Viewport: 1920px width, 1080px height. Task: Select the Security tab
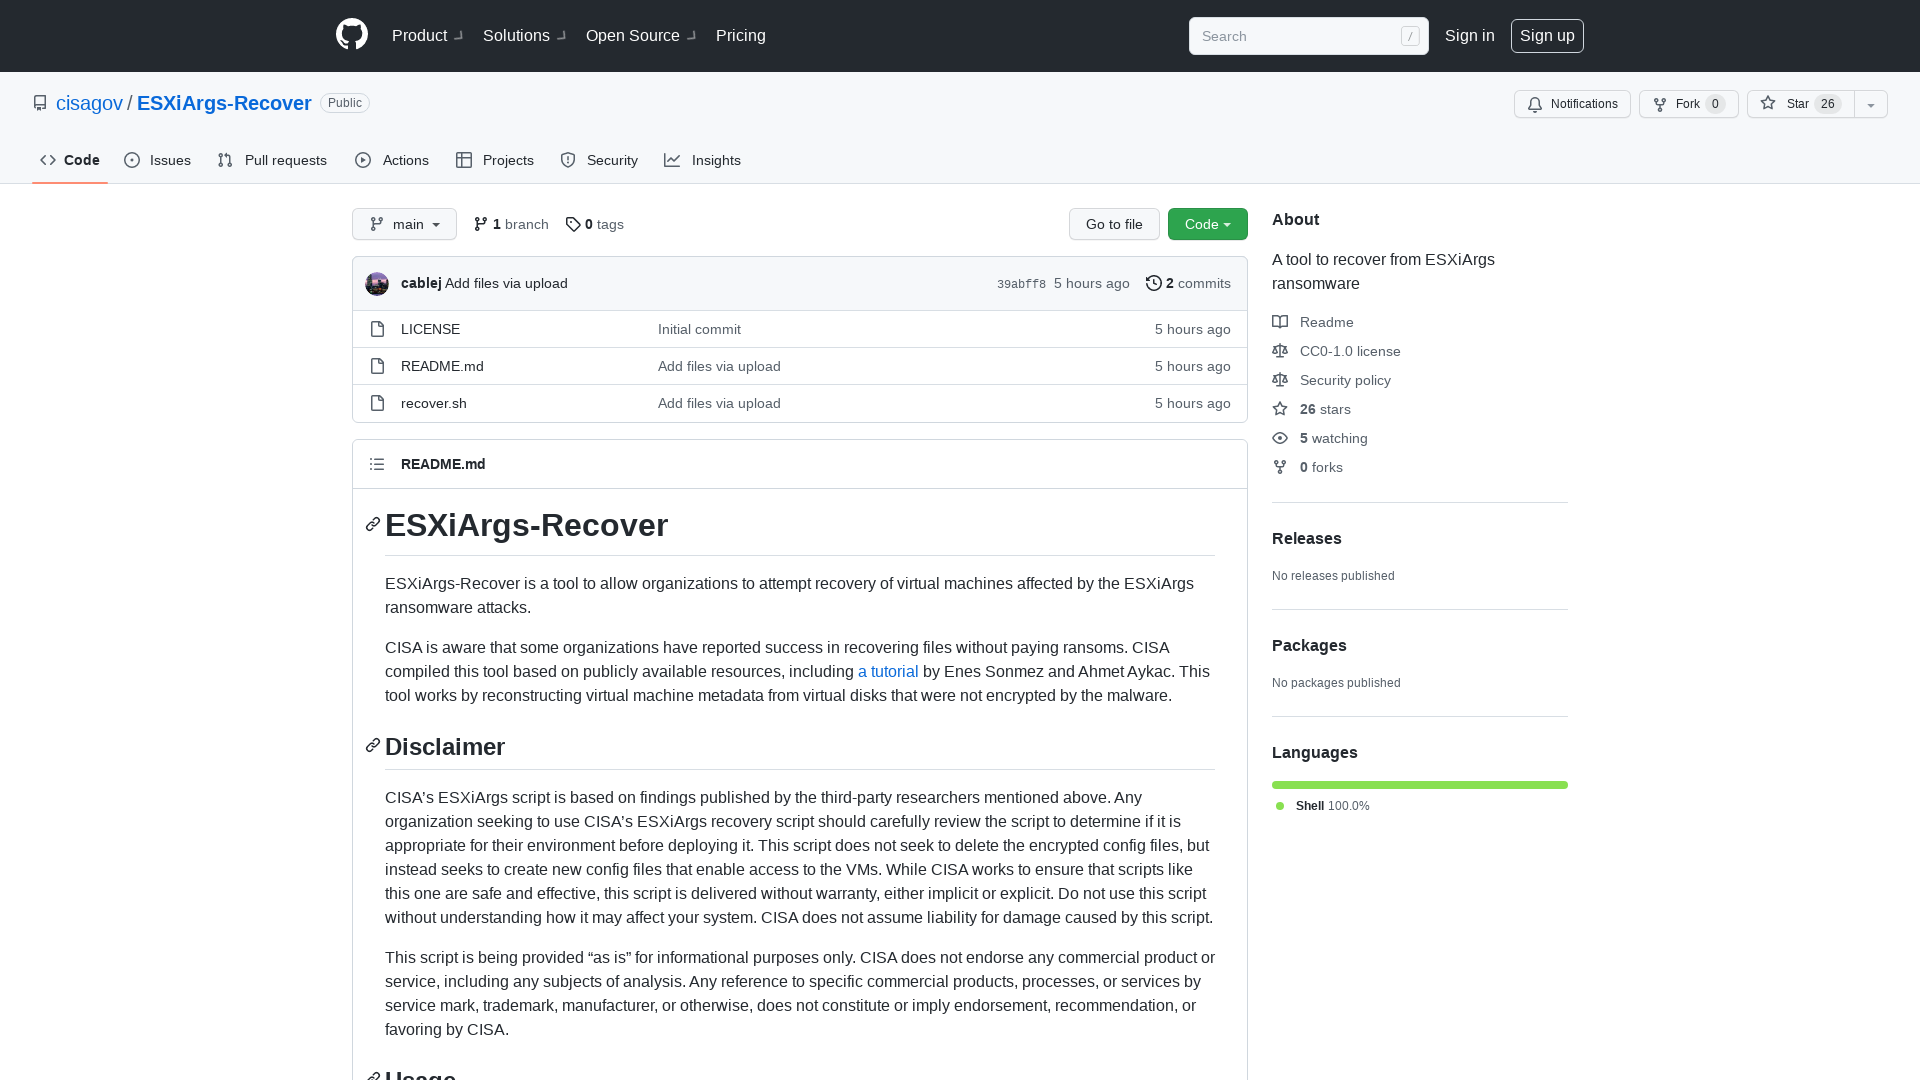(597, 160)
